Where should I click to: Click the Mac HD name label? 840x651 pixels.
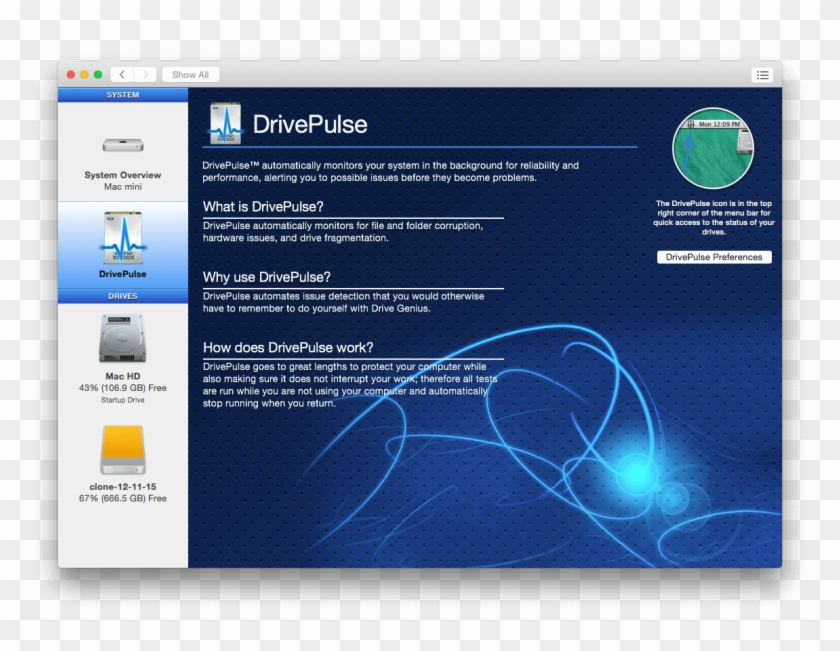point(123,376)
